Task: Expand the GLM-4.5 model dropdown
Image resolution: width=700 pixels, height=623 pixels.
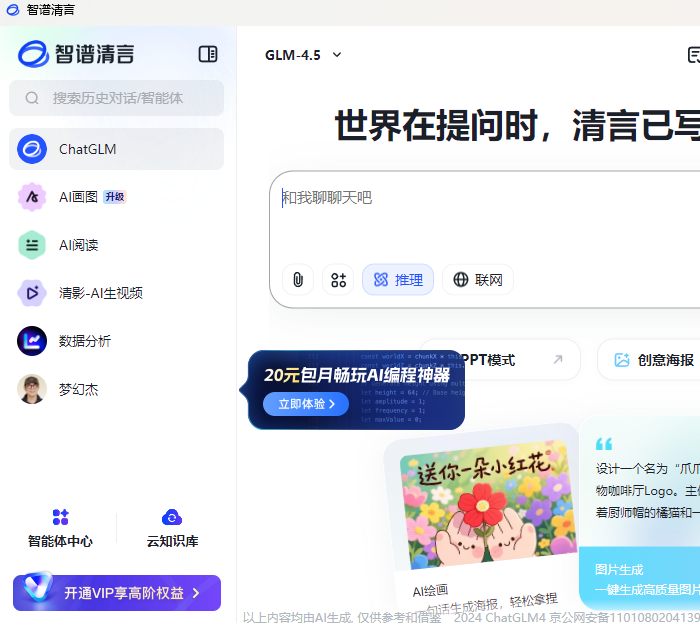Action: 303,55
